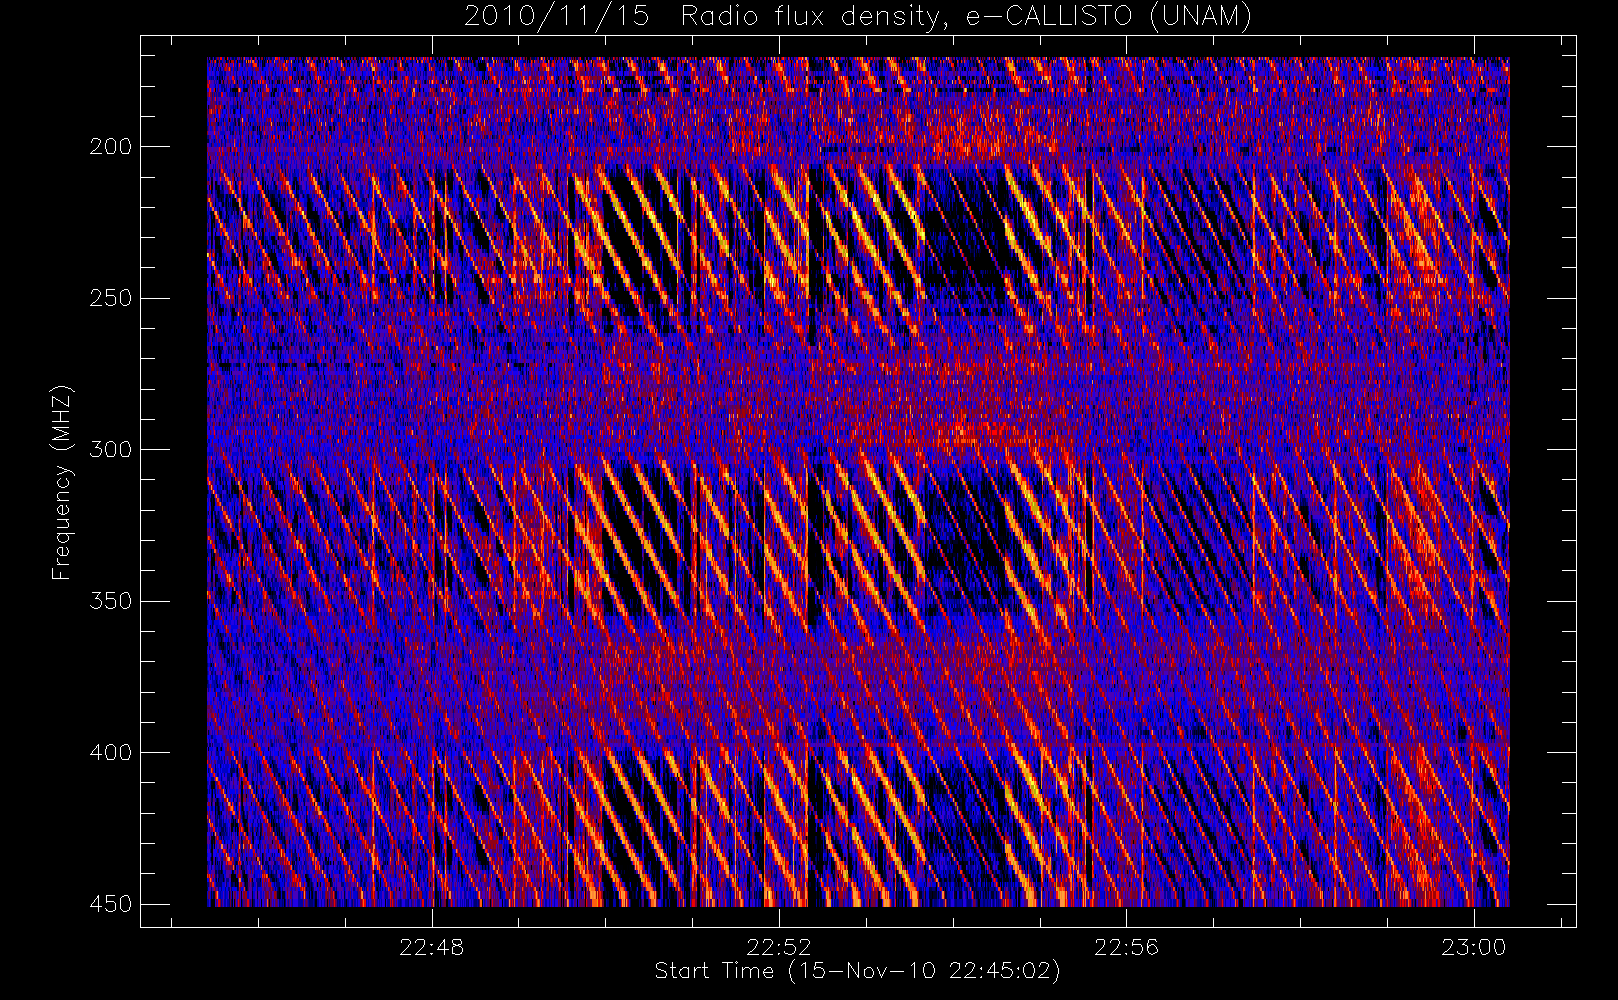Select the 350 frequency tick label

[x=110, y=601]
